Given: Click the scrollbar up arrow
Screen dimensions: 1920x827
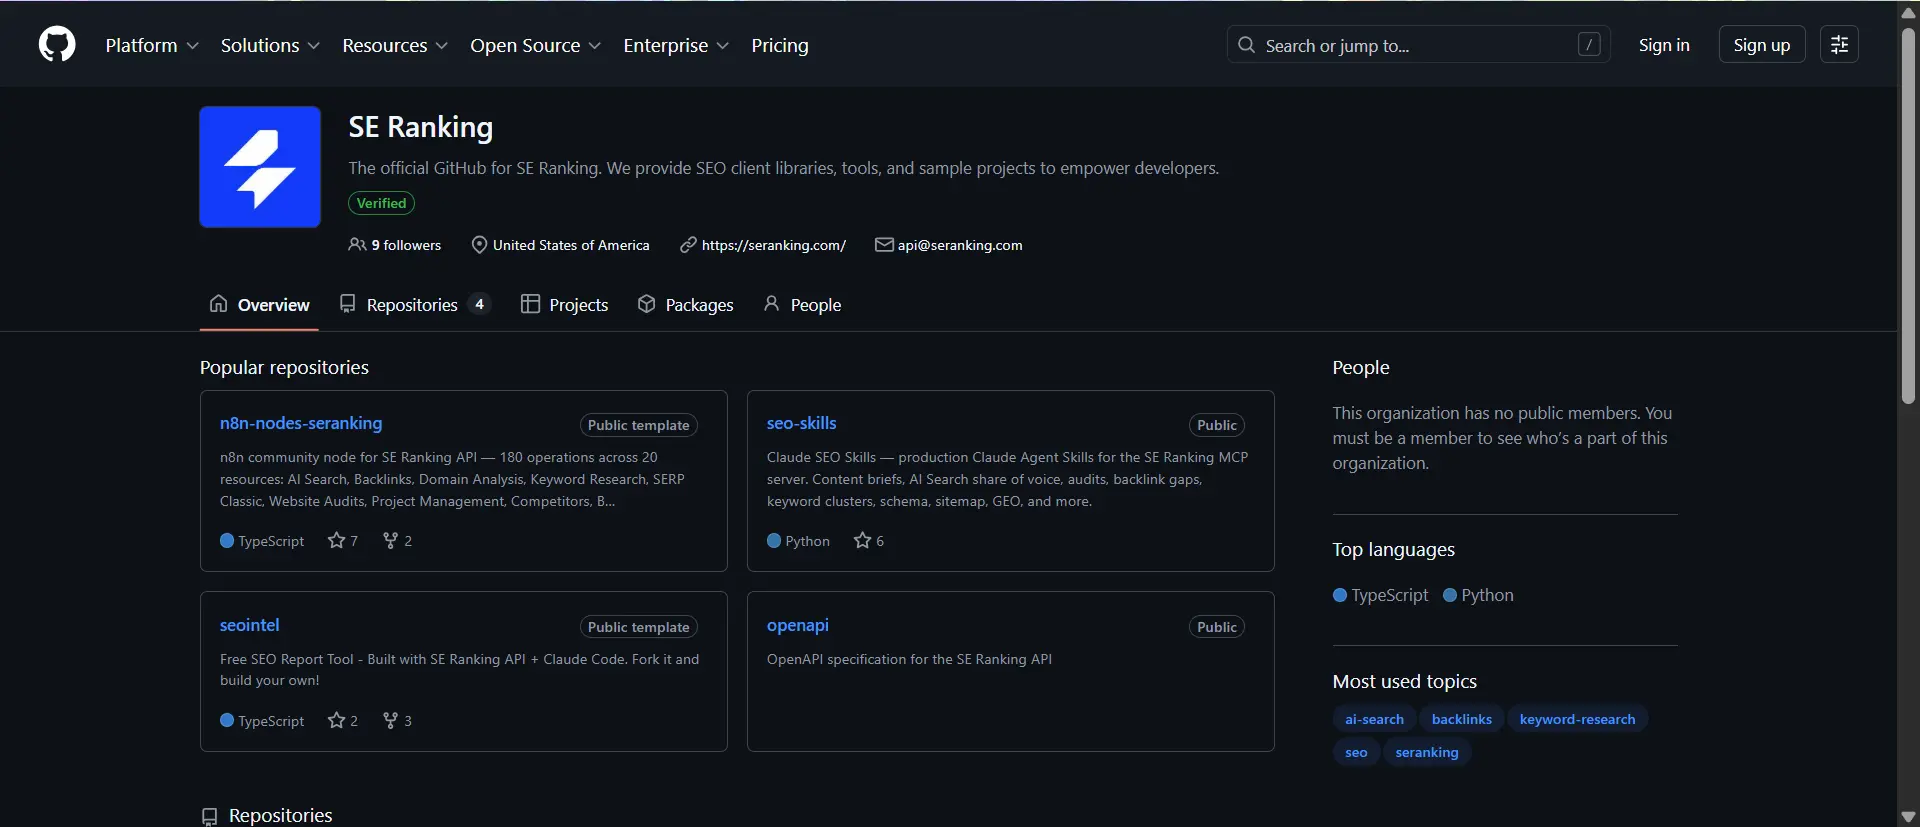Looking at the screenshot, I should tap(1908, 12).
